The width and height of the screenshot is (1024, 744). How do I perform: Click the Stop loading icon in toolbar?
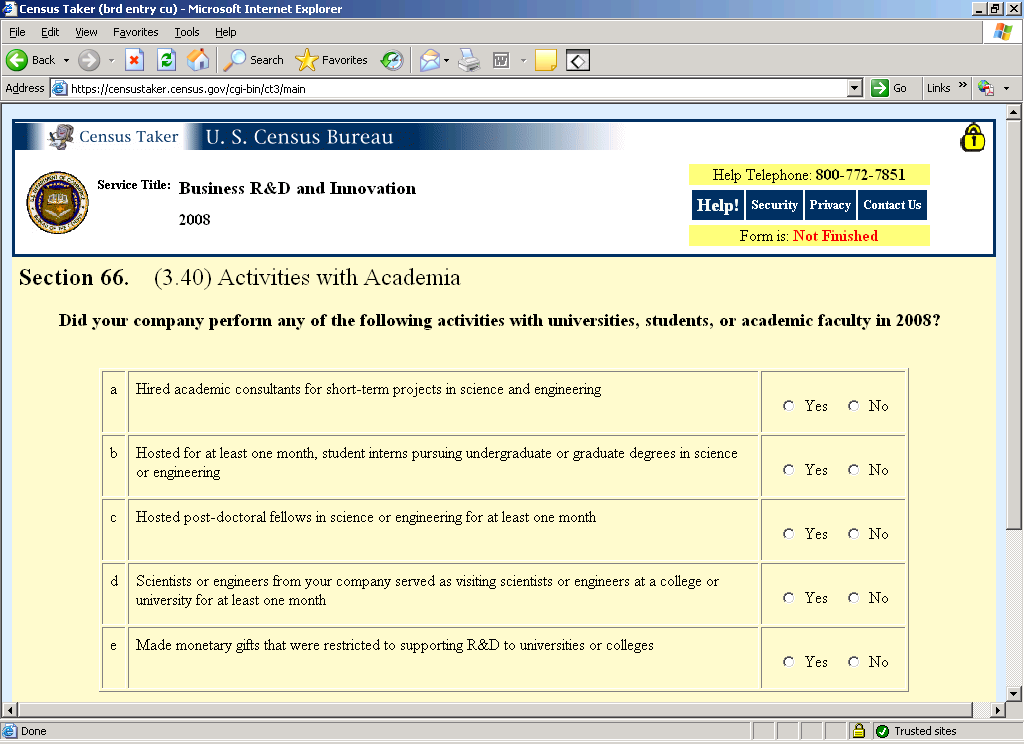click(x=134, y=60)
